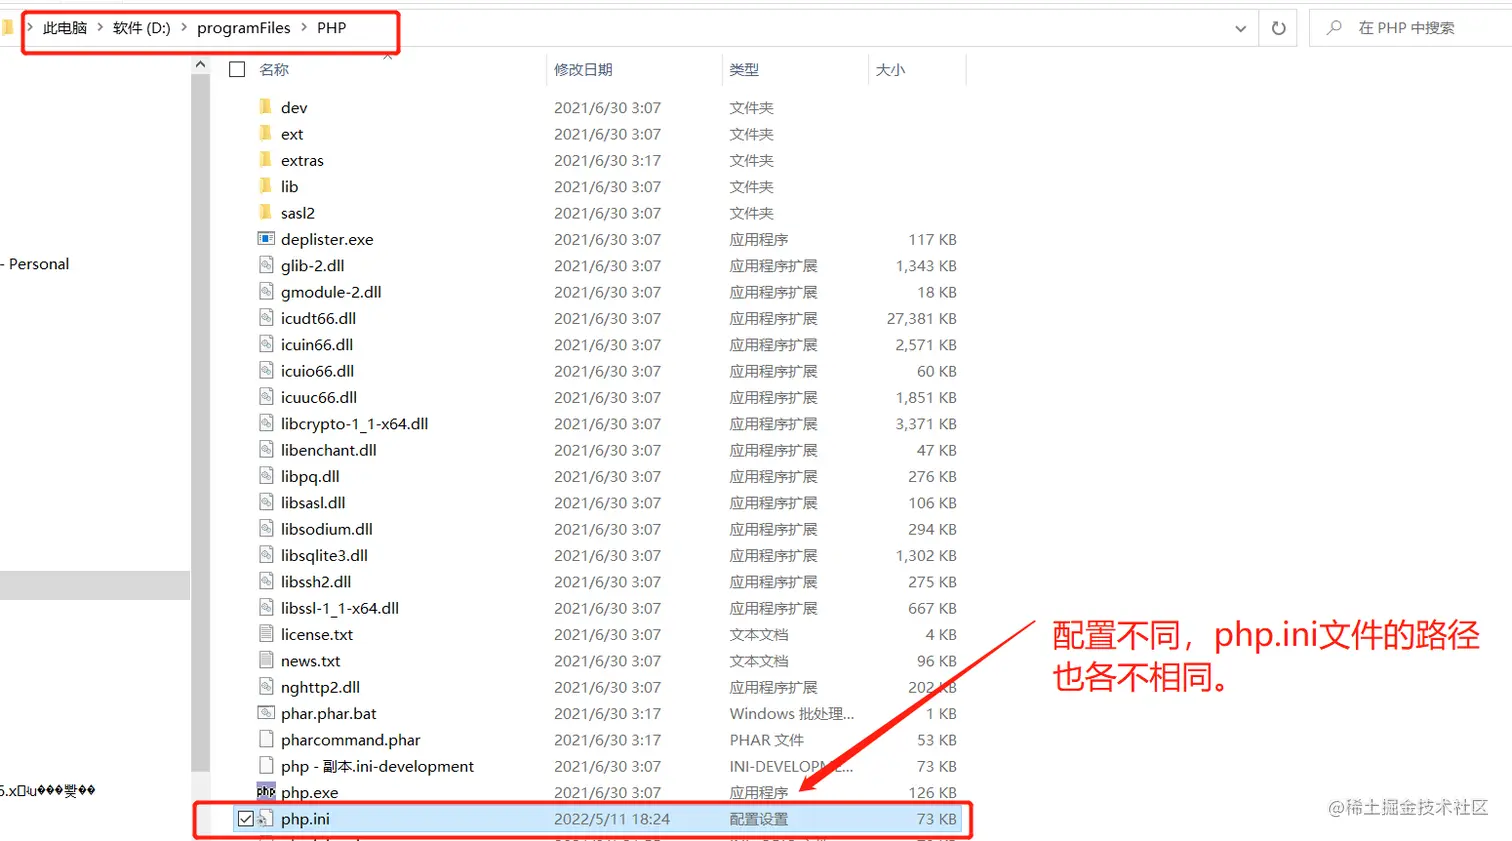Screen dimensions: 1512x841
Task: Click the dev folder icon
Action: (x=265, y=107)
